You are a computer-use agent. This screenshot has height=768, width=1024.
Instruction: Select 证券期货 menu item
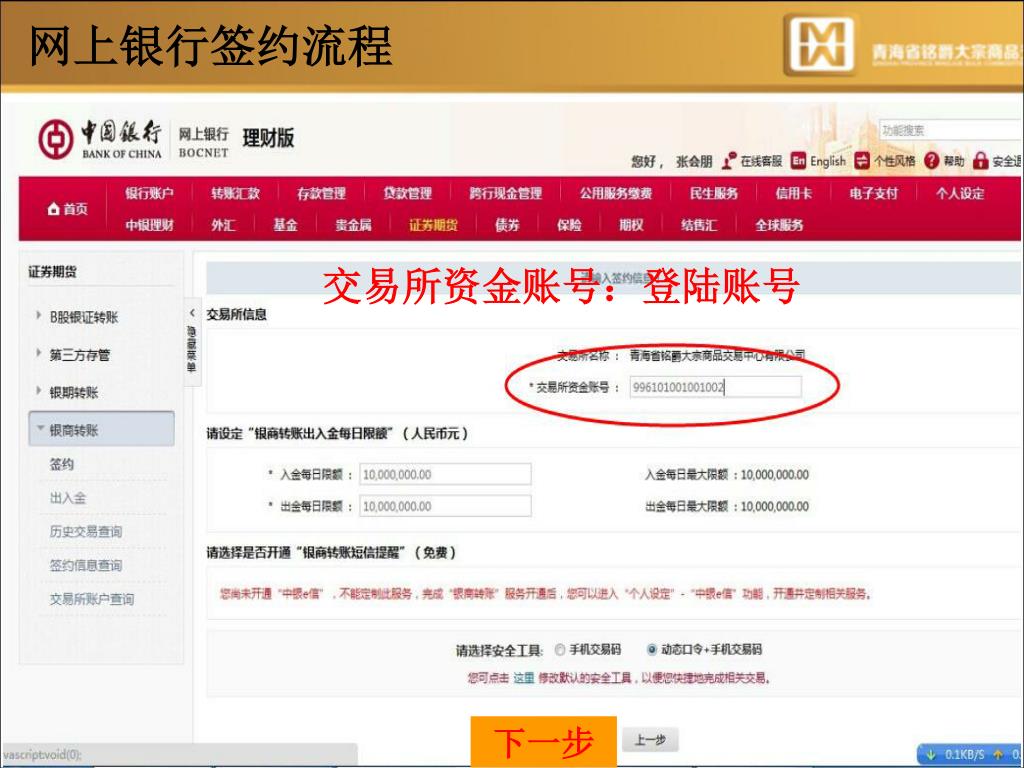(x=433, y=225)
